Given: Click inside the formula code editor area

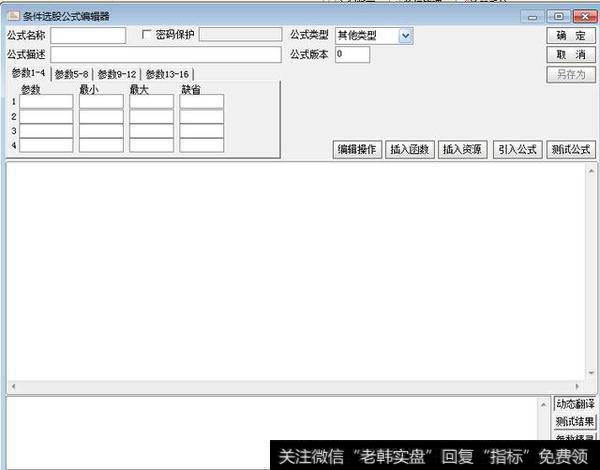Looking at the screenshot, I should tap(297, 272).
